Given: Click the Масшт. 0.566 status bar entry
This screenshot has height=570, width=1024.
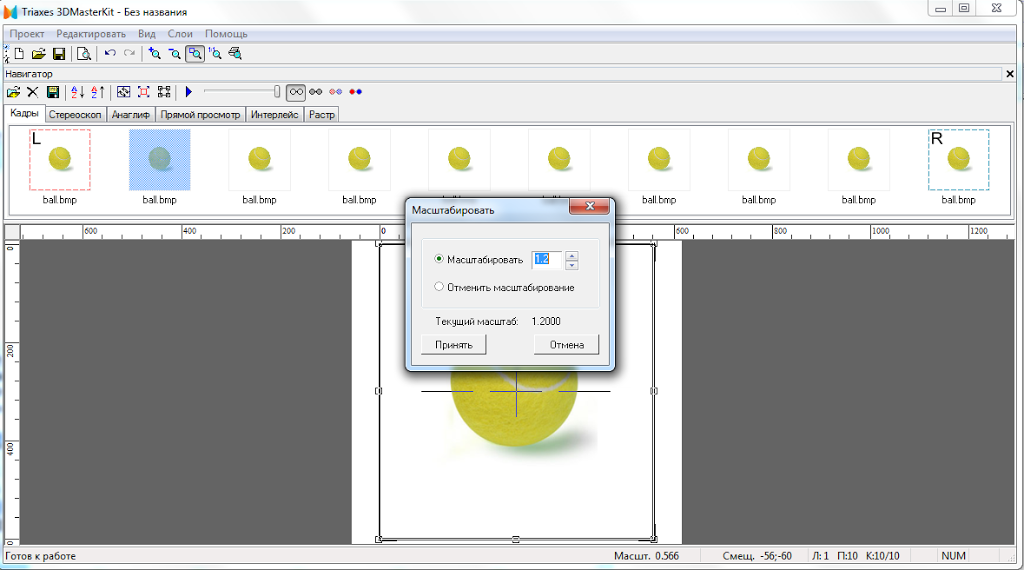Looking at the screenshot, I should [x=646, y=556].
